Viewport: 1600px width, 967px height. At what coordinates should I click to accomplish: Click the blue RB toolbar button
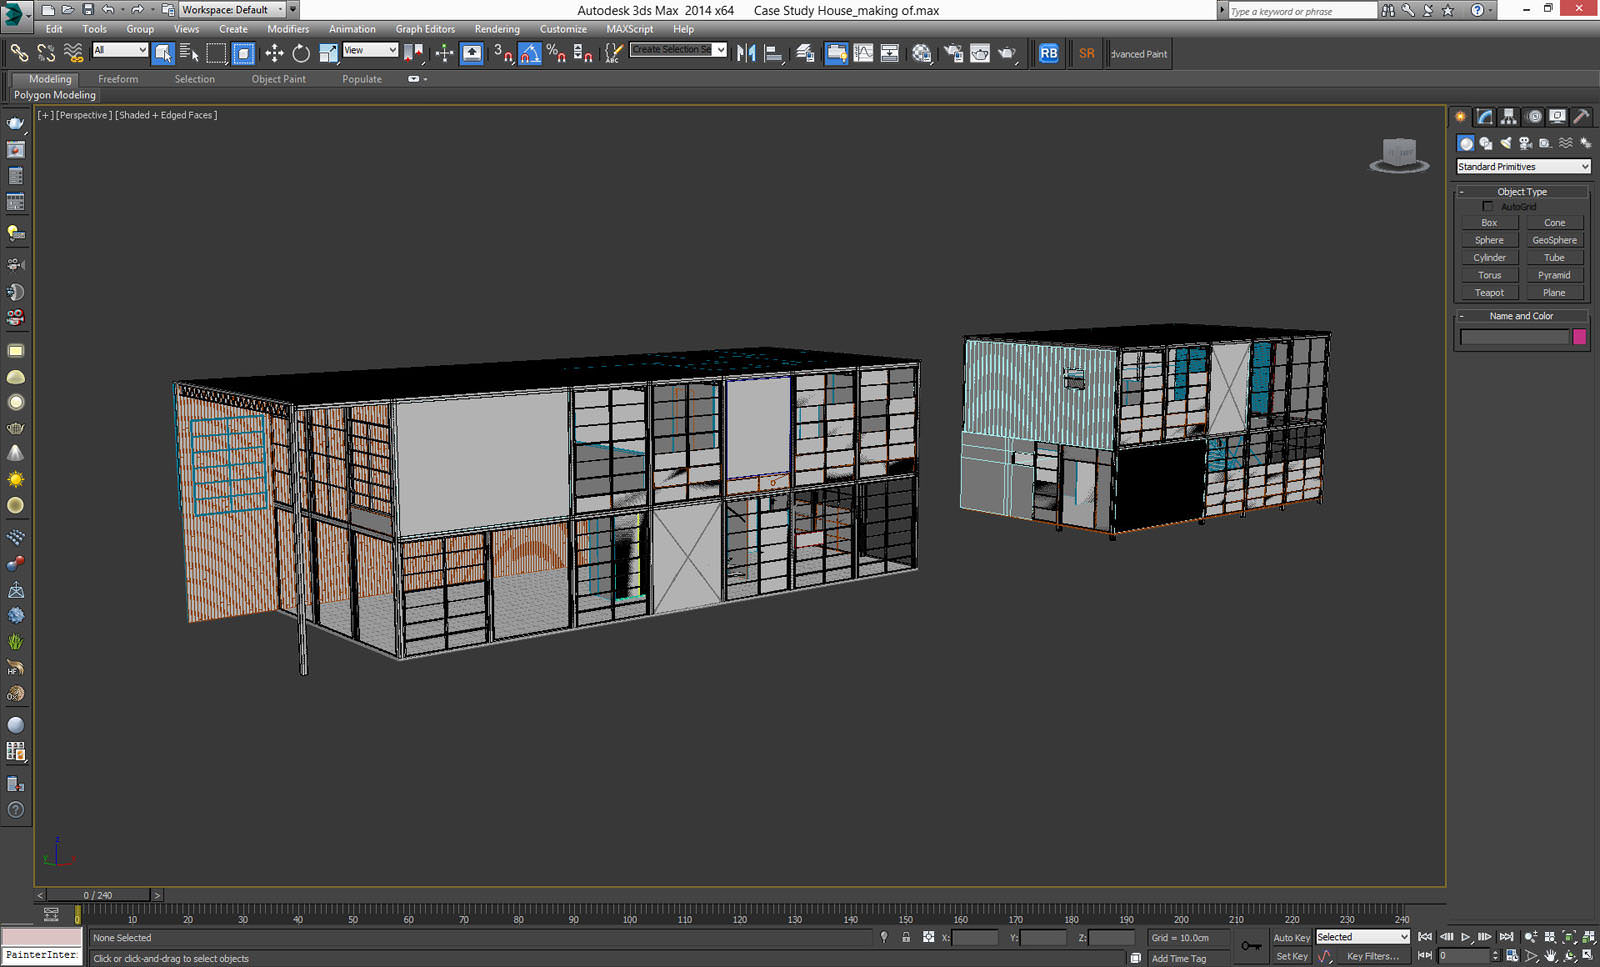(1048, 53)
